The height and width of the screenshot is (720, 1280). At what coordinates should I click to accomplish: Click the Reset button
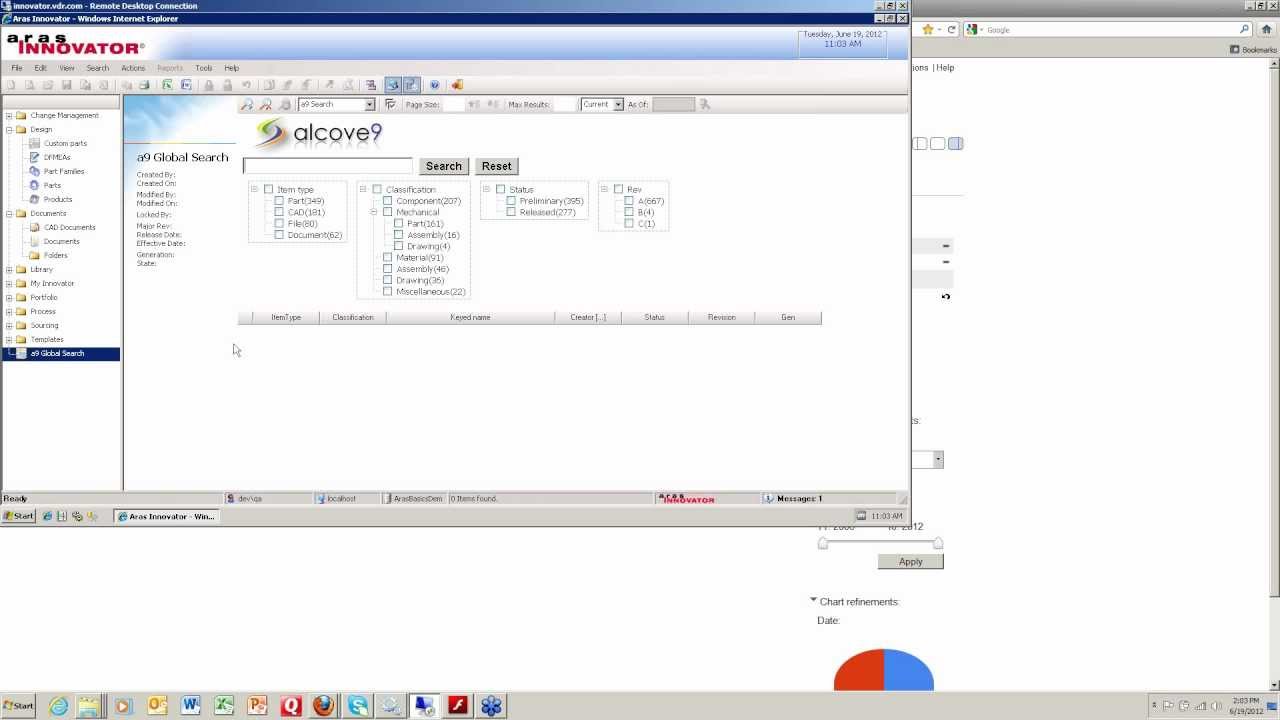(x=496, y=166)
